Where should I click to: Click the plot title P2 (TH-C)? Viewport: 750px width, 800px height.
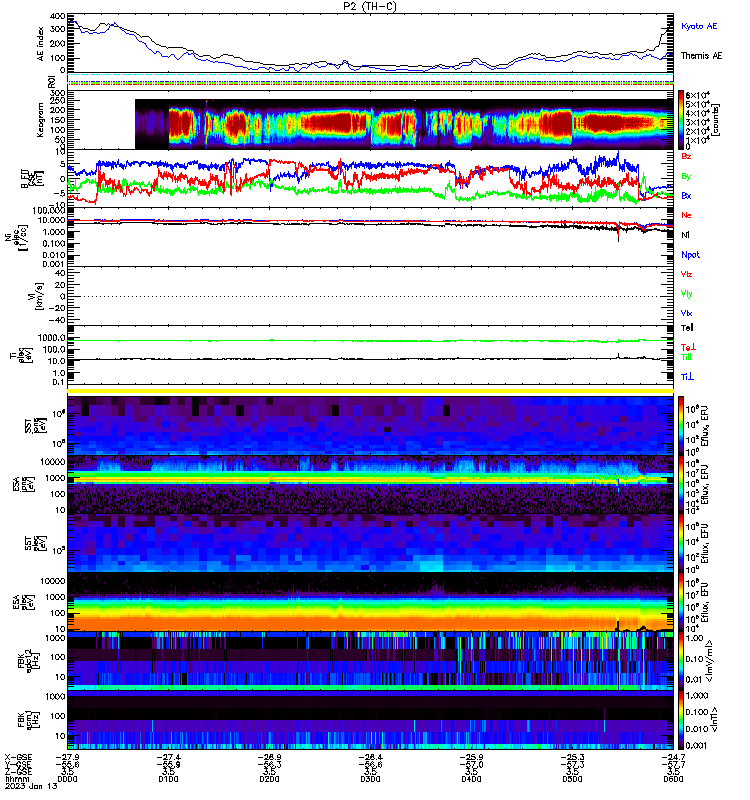click(x=369, y=6)
